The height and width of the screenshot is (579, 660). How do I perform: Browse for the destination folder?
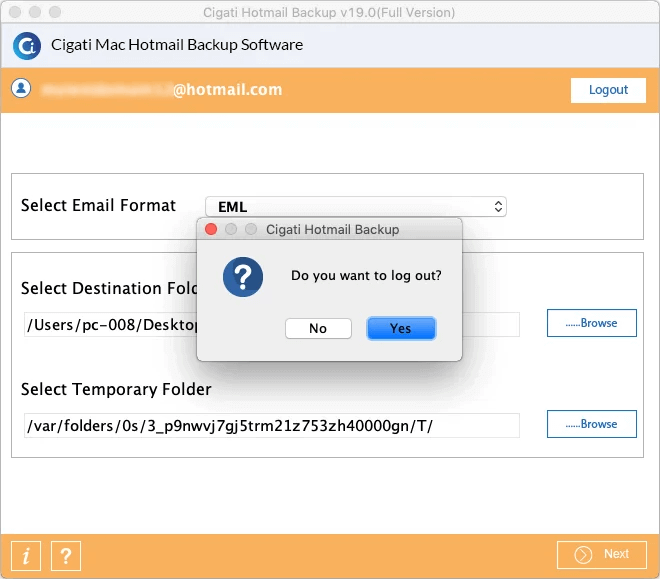tap(591, 323)
